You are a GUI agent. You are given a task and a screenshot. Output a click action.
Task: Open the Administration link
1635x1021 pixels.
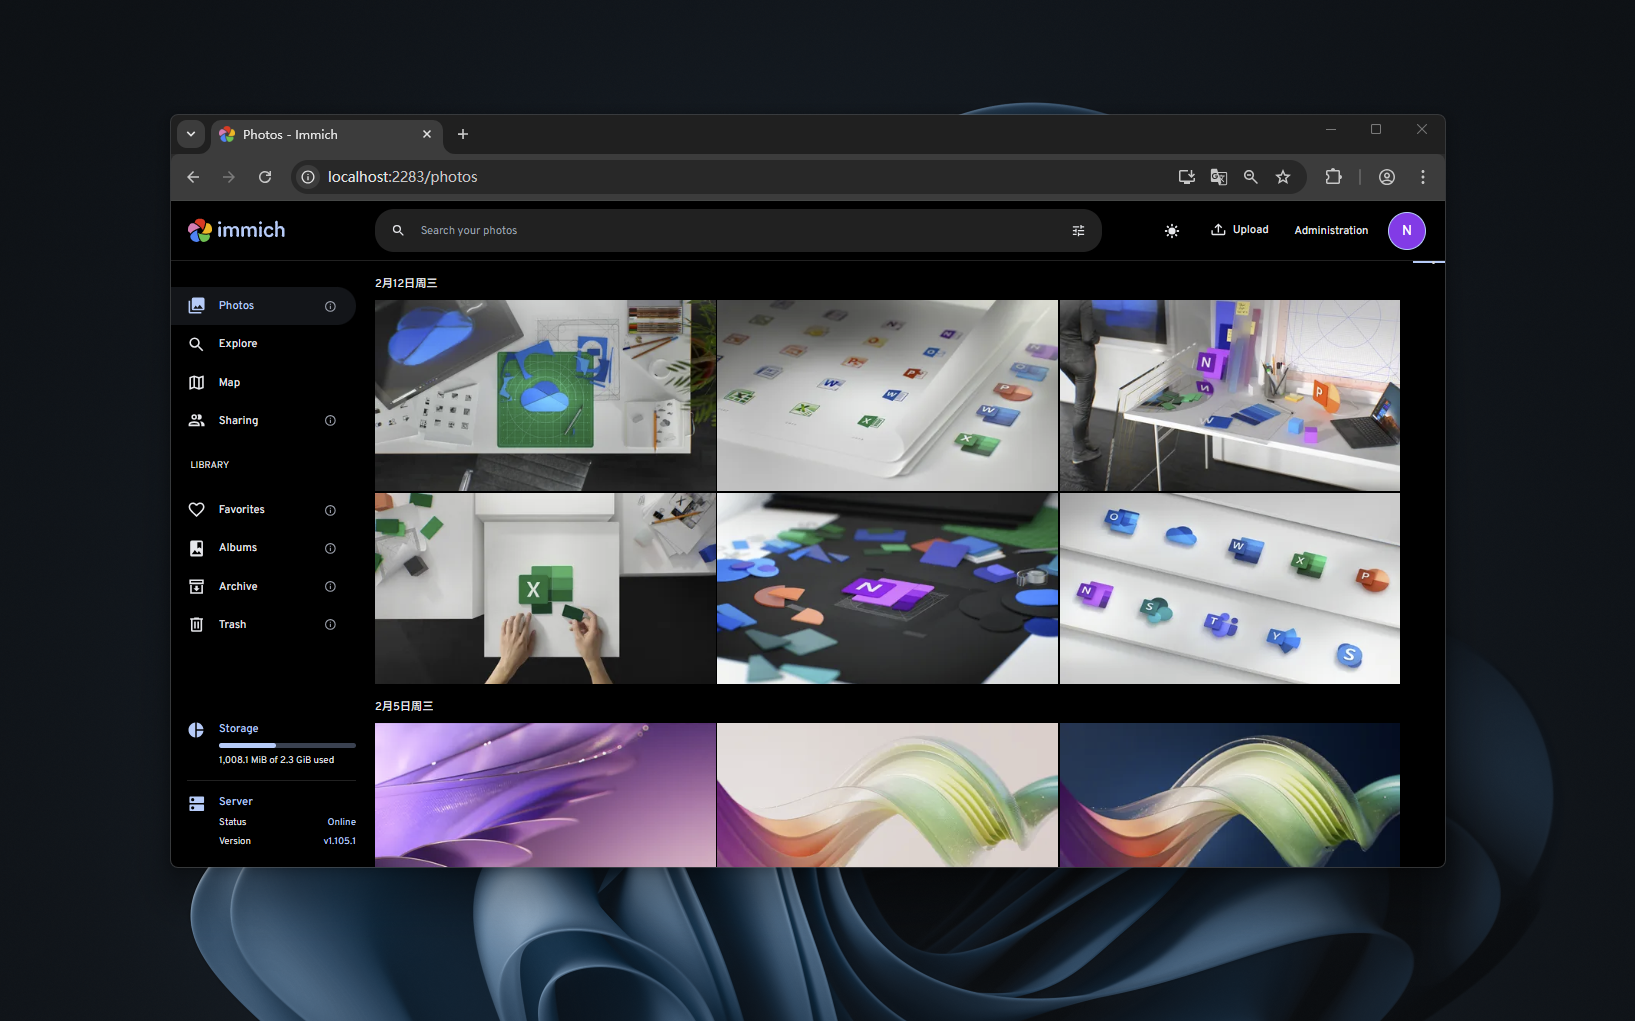(x=1331, y=230)
